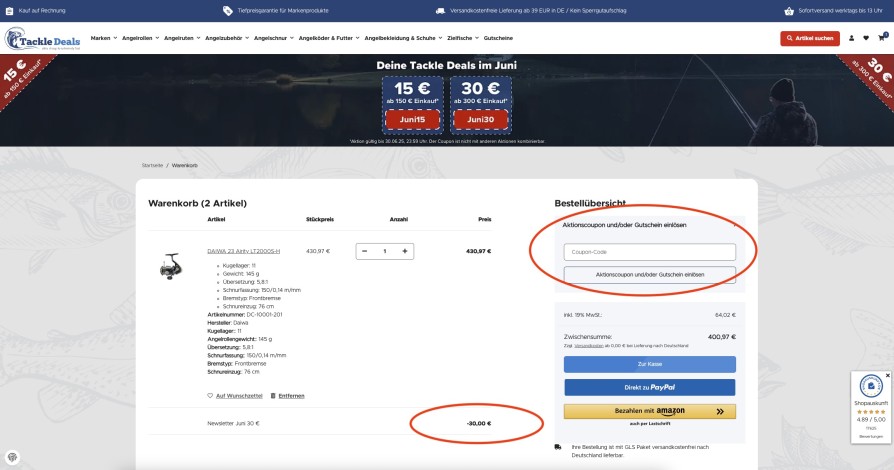Open the shopping cart icon in header
The height and width of the screenshot is (470, 894).
coord(882,38)
